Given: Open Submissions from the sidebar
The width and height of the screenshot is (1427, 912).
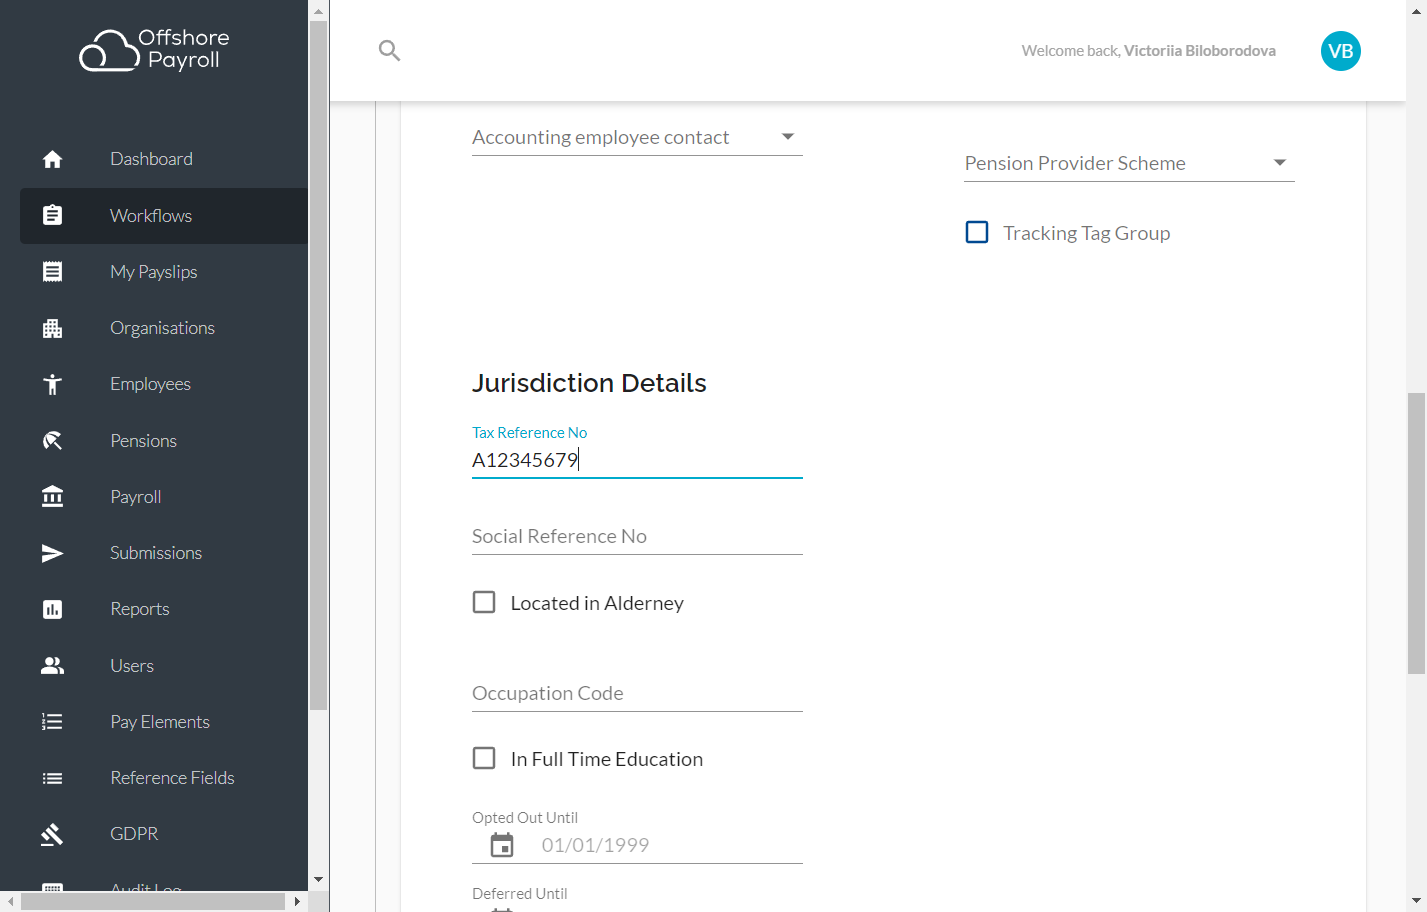Looking at the screenshot, I should click(x=164, y=553).
